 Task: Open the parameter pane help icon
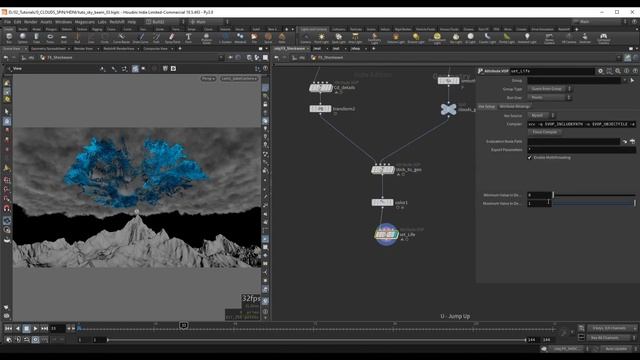tap(635, 71)
